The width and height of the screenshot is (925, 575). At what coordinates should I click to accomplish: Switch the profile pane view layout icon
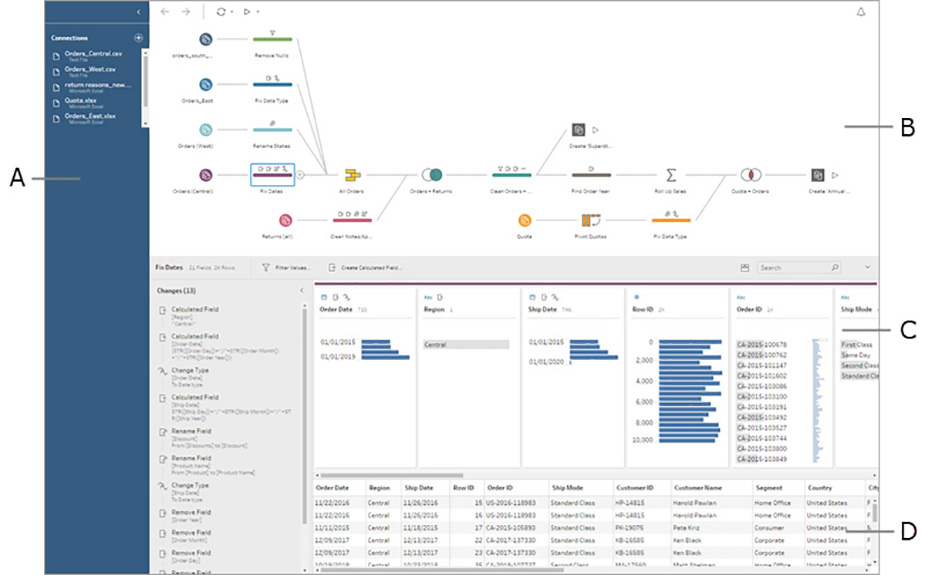744,268
